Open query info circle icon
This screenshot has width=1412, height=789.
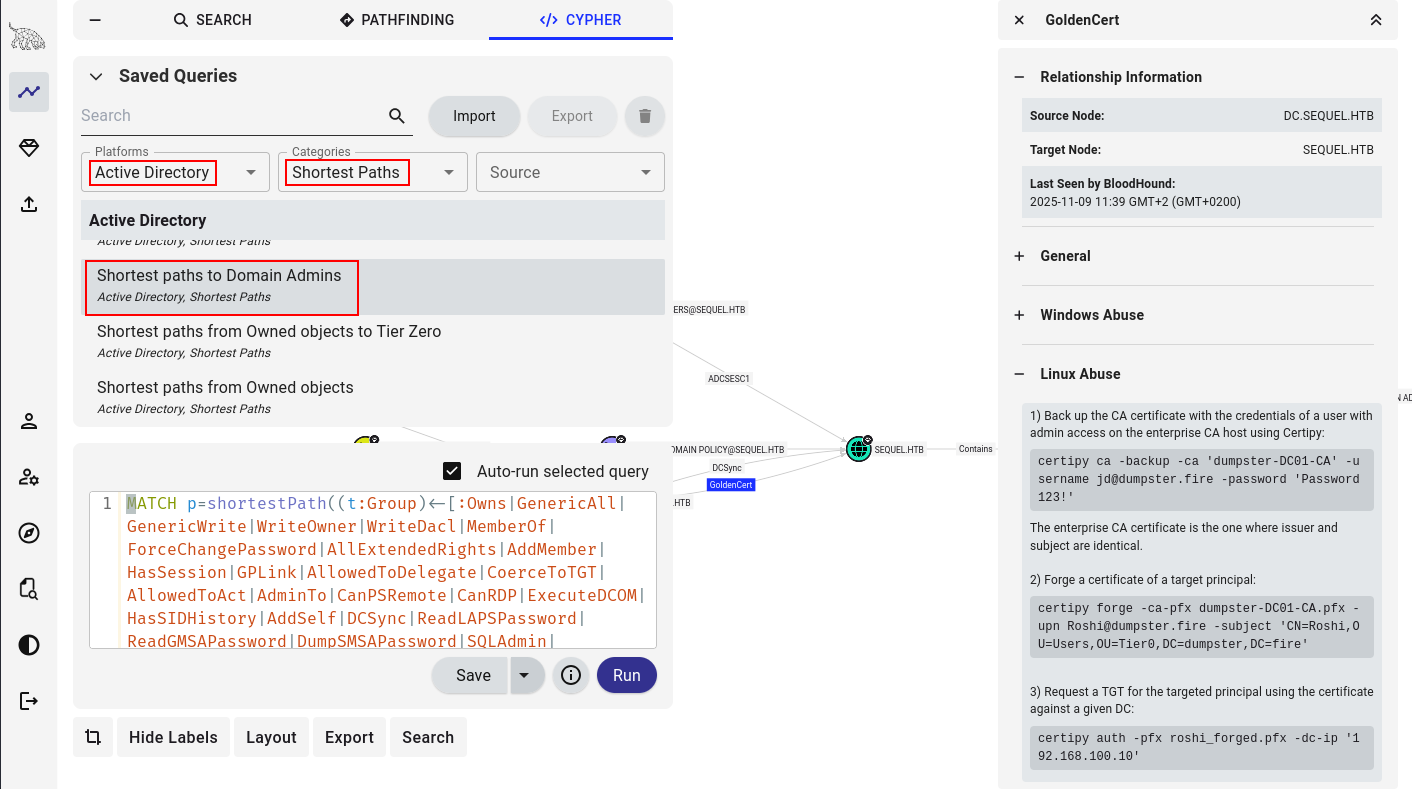tap(571, 675)
